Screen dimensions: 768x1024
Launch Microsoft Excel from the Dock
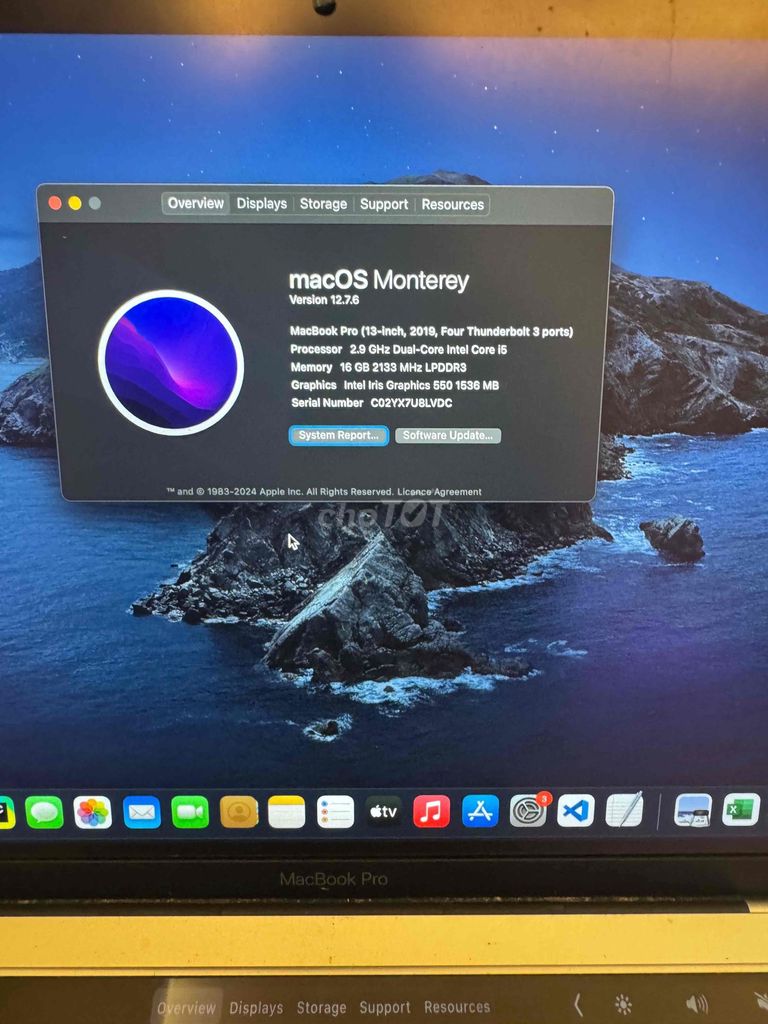(741, 810)
